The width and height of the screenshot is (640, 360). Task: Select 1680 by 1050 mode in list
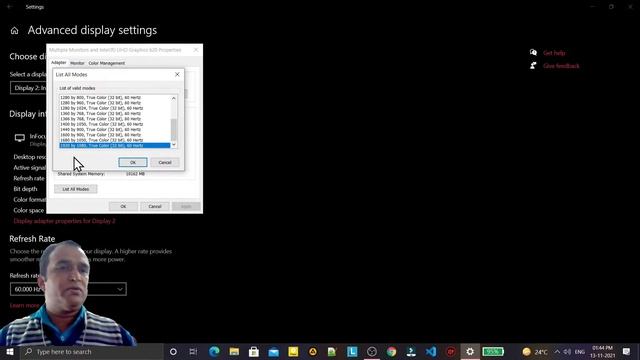click(102, 140)
